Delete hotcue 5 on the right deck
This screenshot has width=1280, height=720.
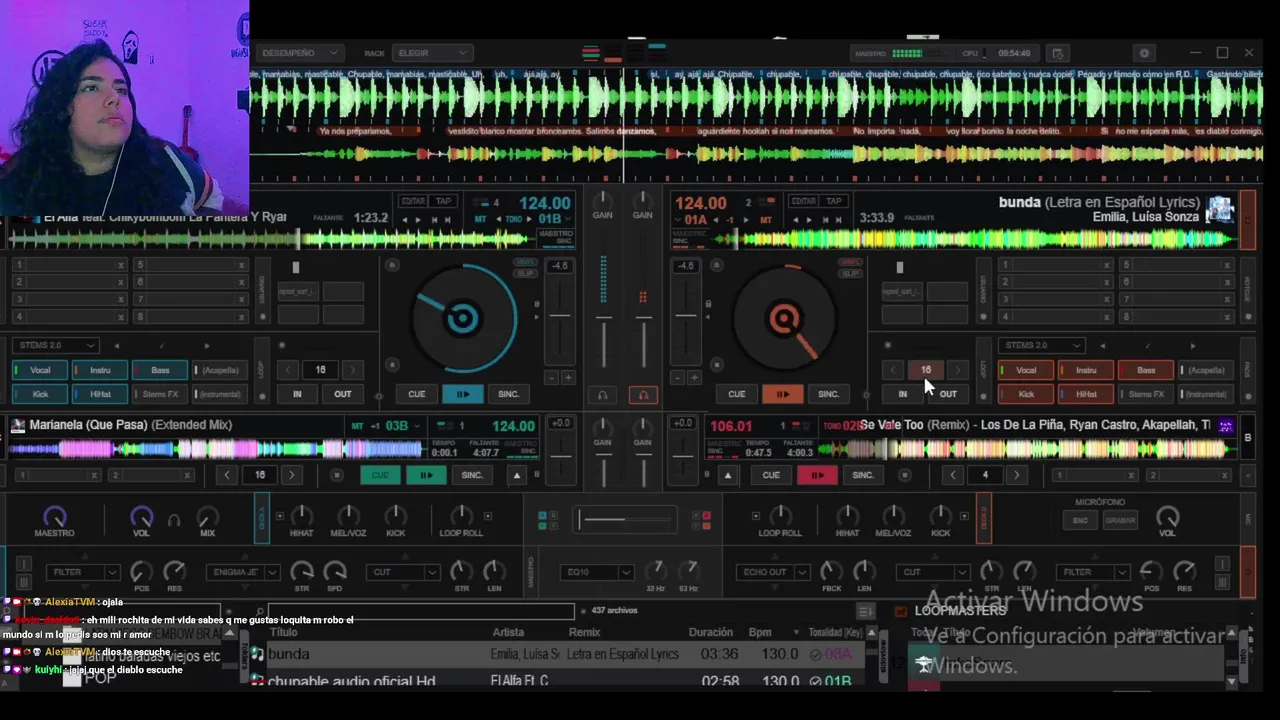1227,265
